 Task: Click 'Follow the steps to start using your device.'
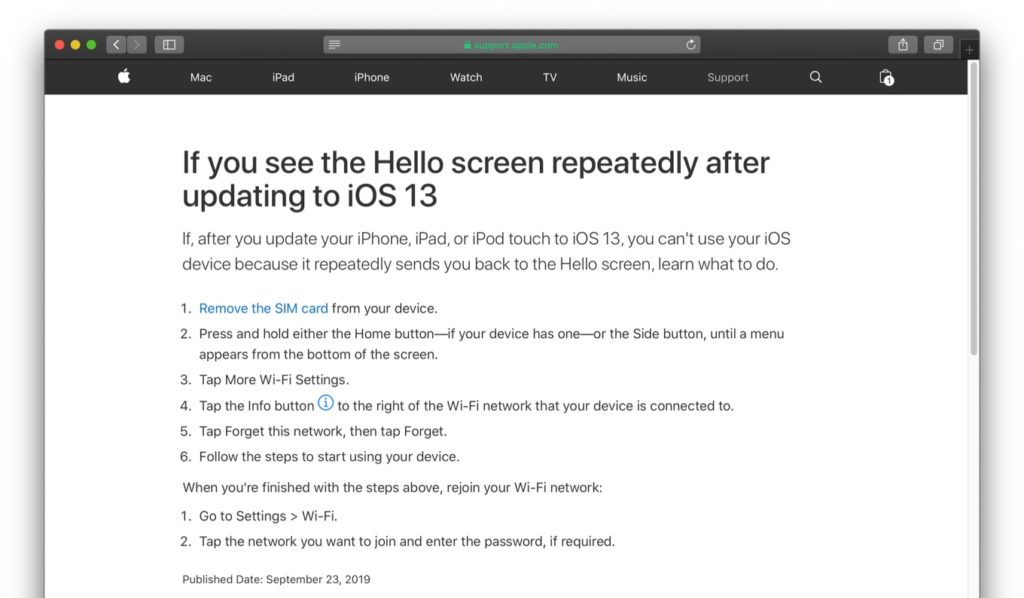point(329,456)
